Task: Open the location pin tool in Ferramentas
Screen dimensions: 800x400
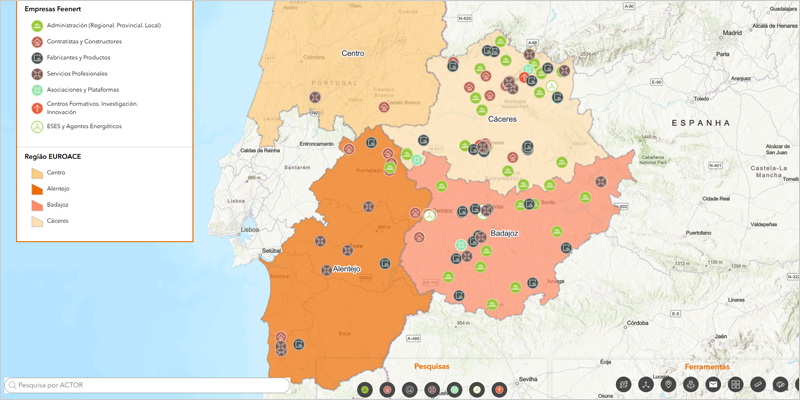Action: (x=668, y=385)
